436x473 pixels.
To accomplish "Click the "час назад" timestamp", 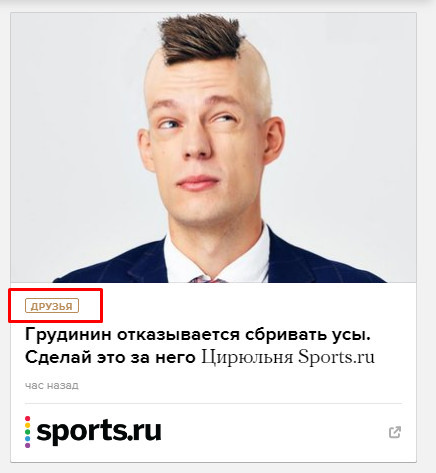I will [x=52, y=385].
